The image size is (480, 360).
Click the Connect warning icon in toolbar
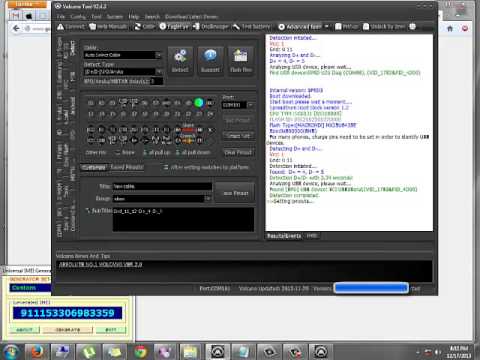click(x=60, y=27)
